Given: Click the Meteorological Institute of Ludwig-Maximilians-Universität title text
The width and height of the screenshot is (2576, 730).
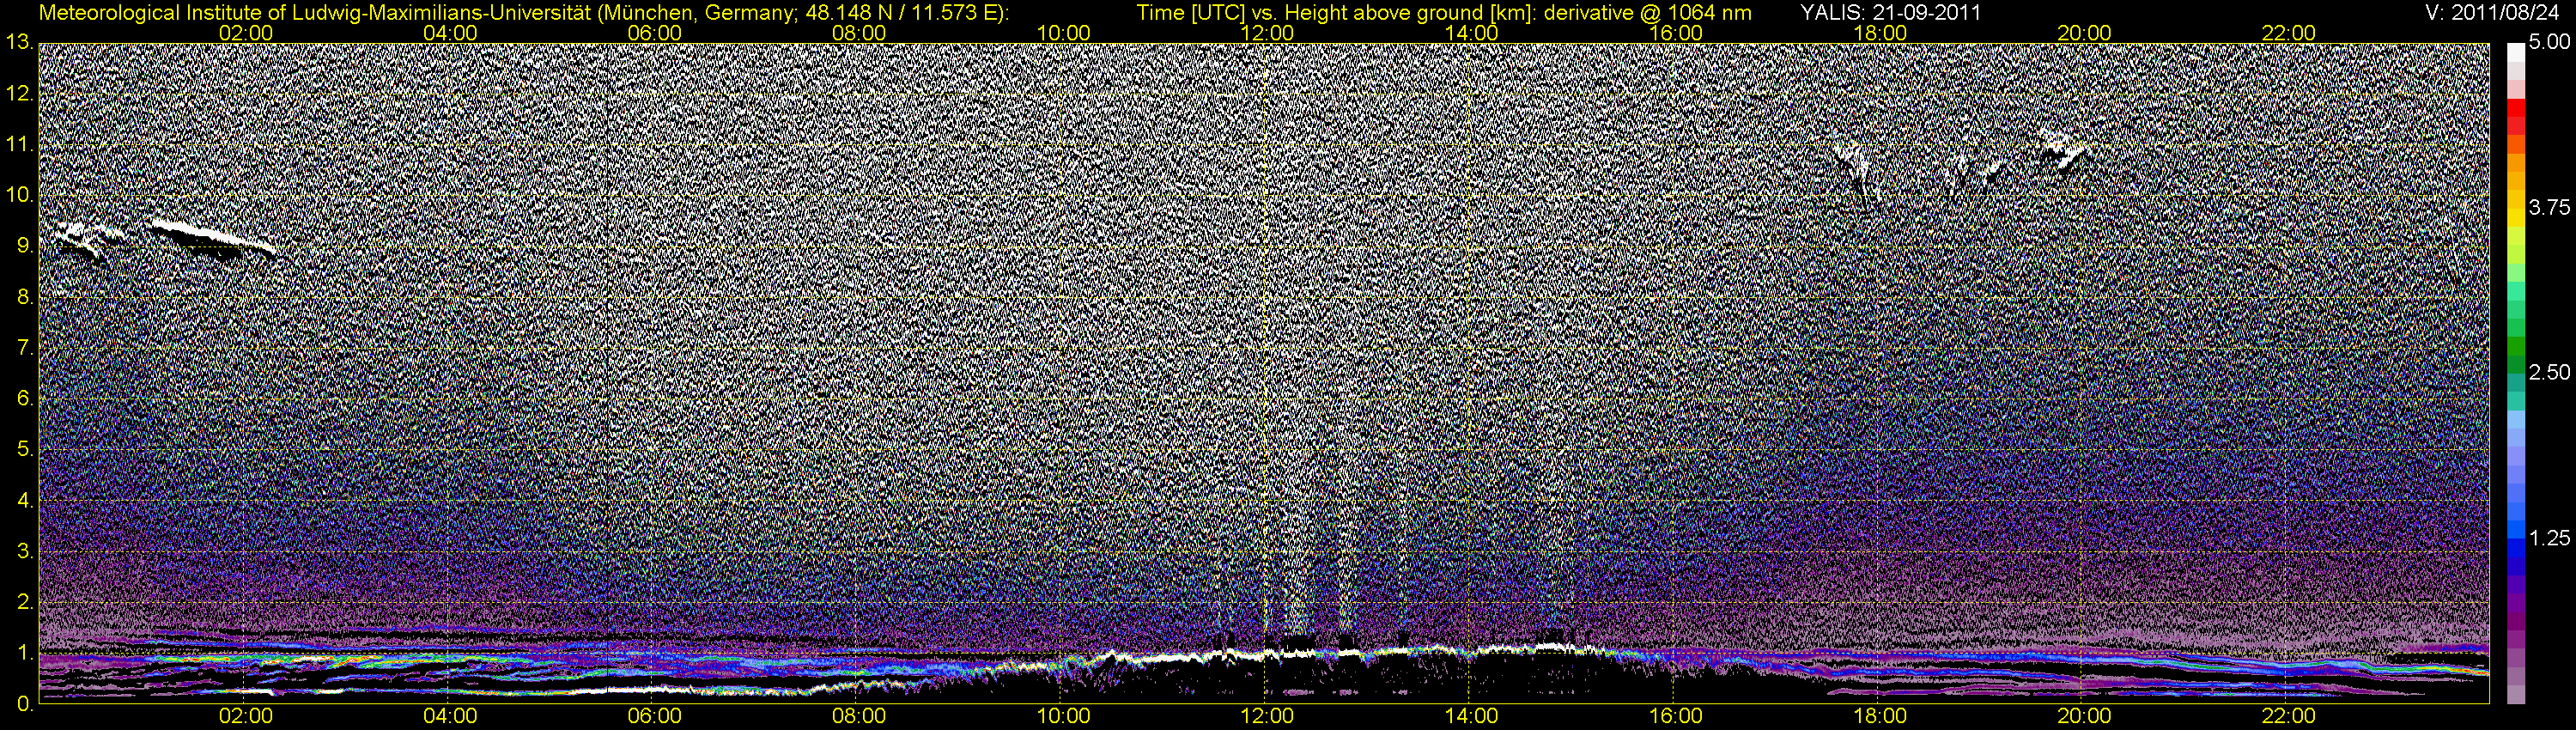Looking at the screenshot, I should tap(523, 13).
